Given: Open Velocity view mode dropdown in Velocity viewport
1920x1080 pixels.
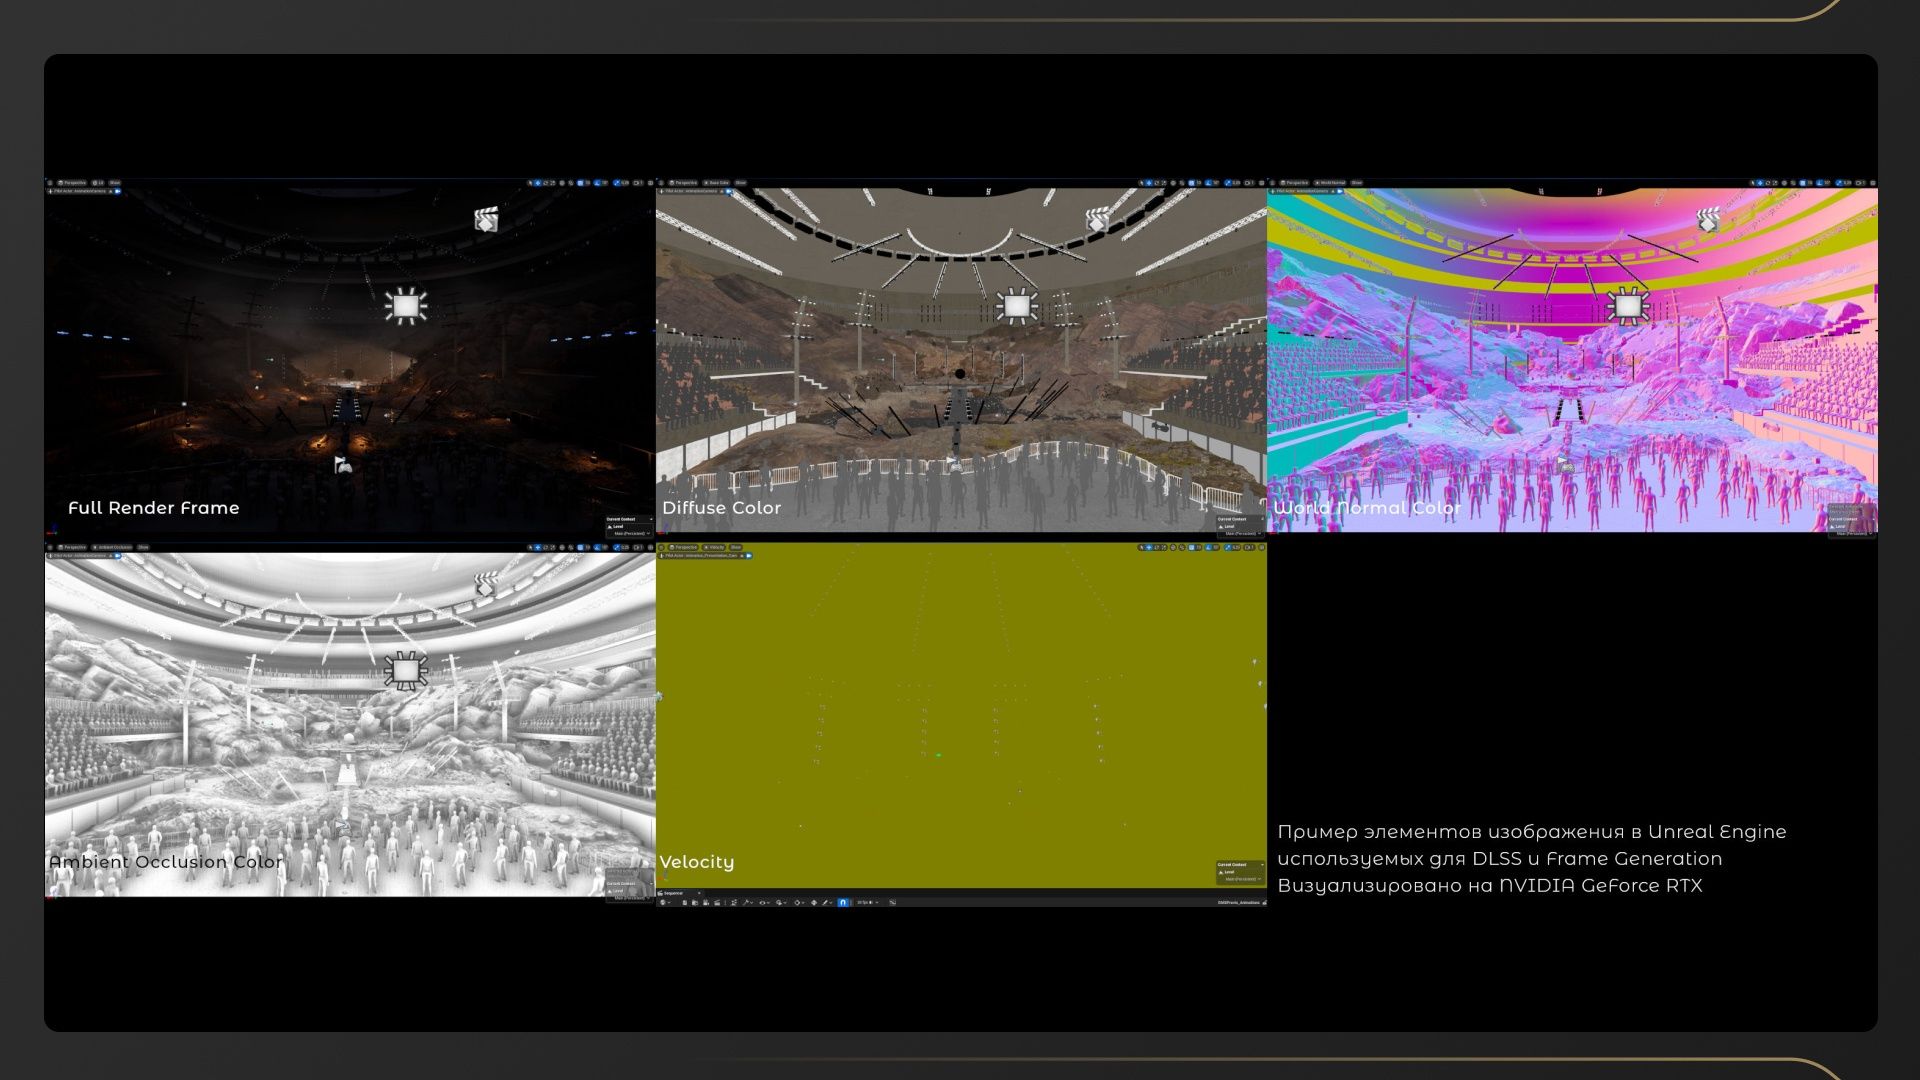Looking at the screenshot, I should 715,547.
